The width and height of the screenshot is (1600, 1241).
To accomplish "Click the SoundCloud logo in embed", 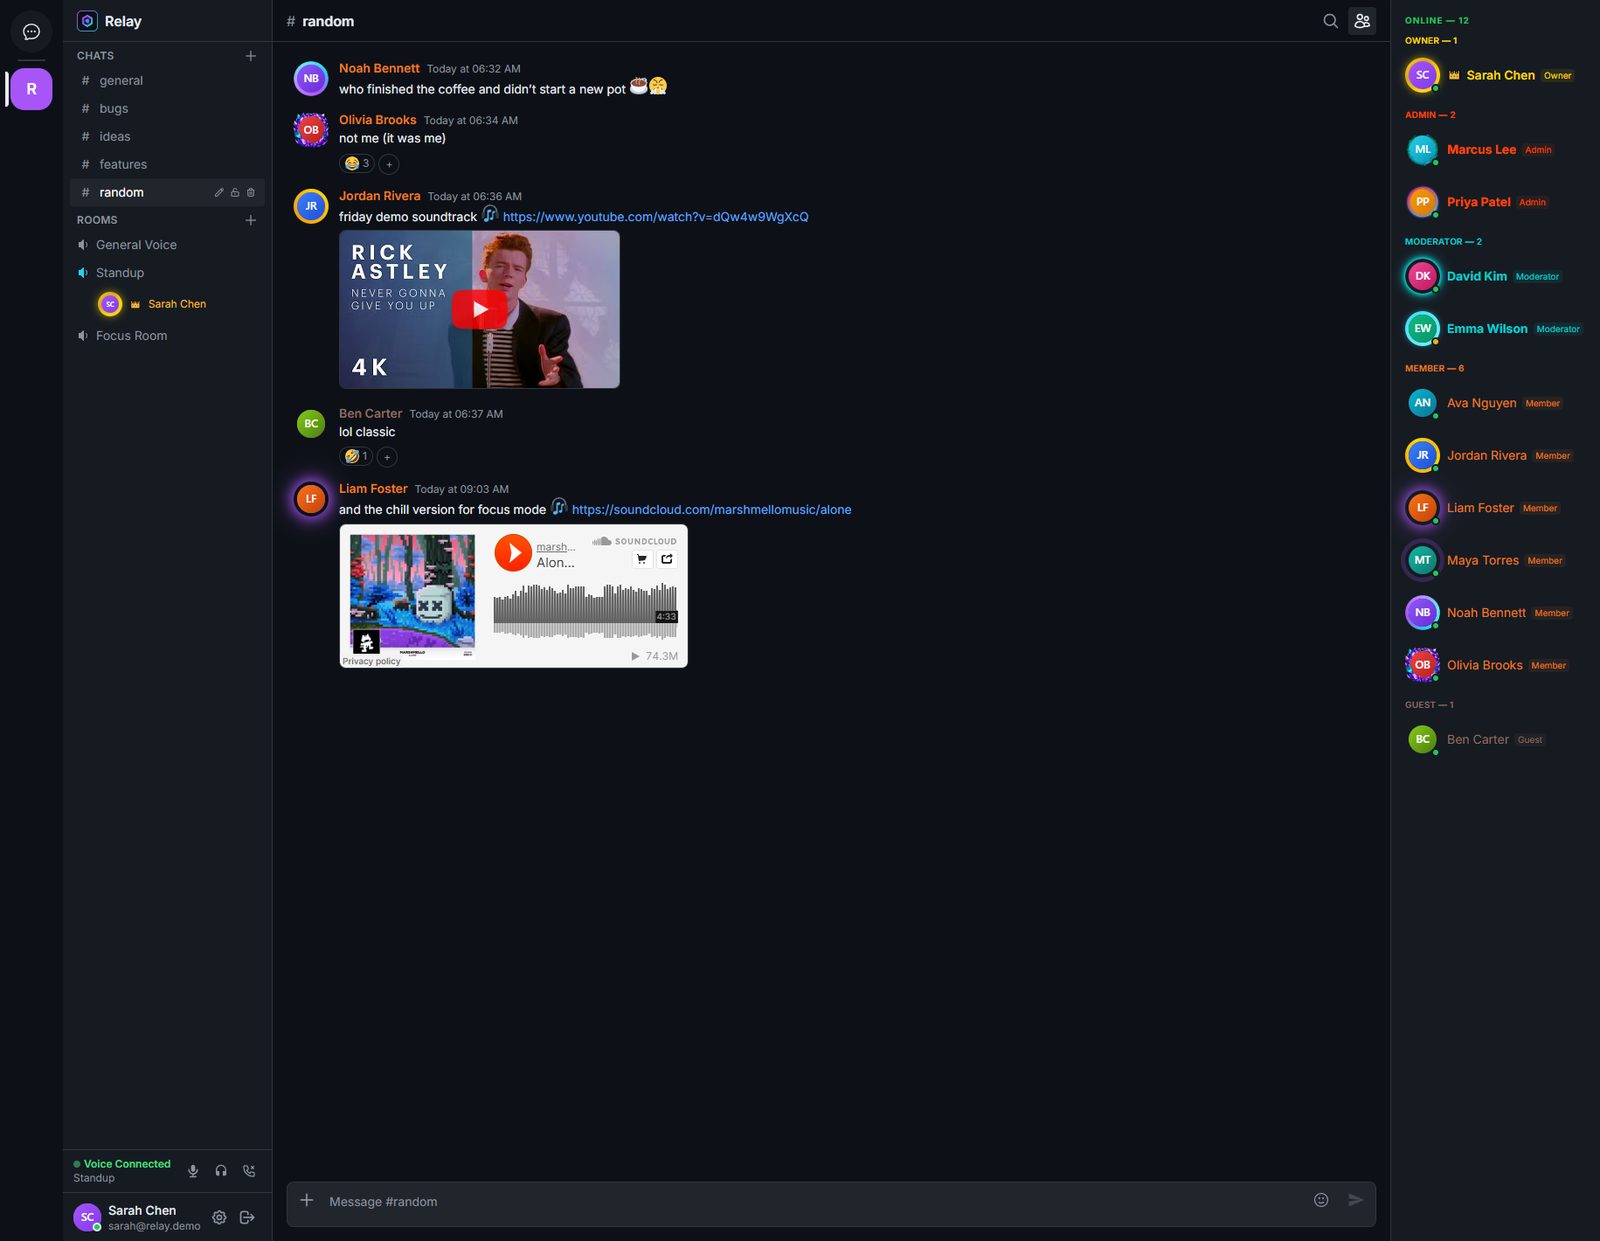I will 634,541.
